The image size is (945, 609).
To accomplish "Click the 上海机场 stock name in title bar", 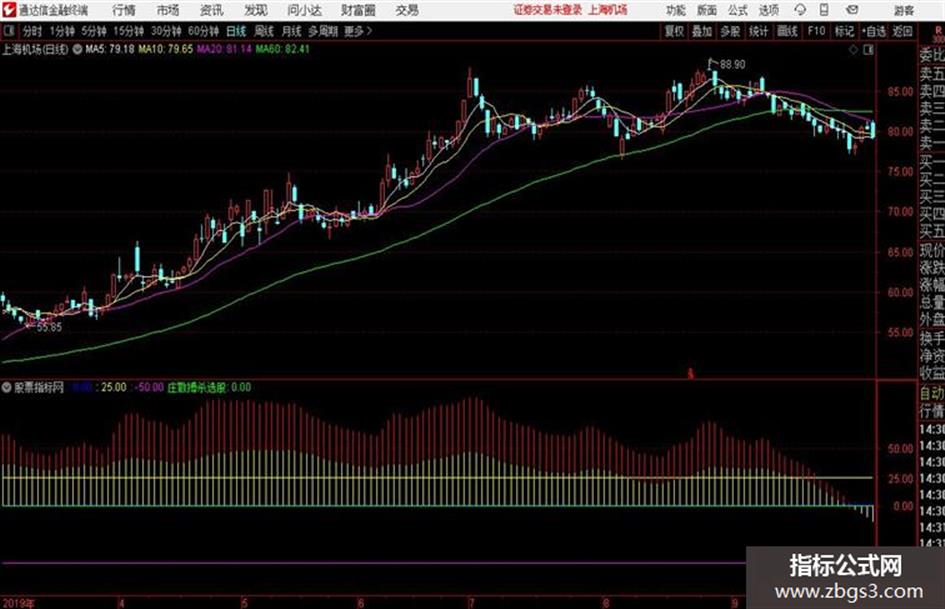I will coord(608,10).
